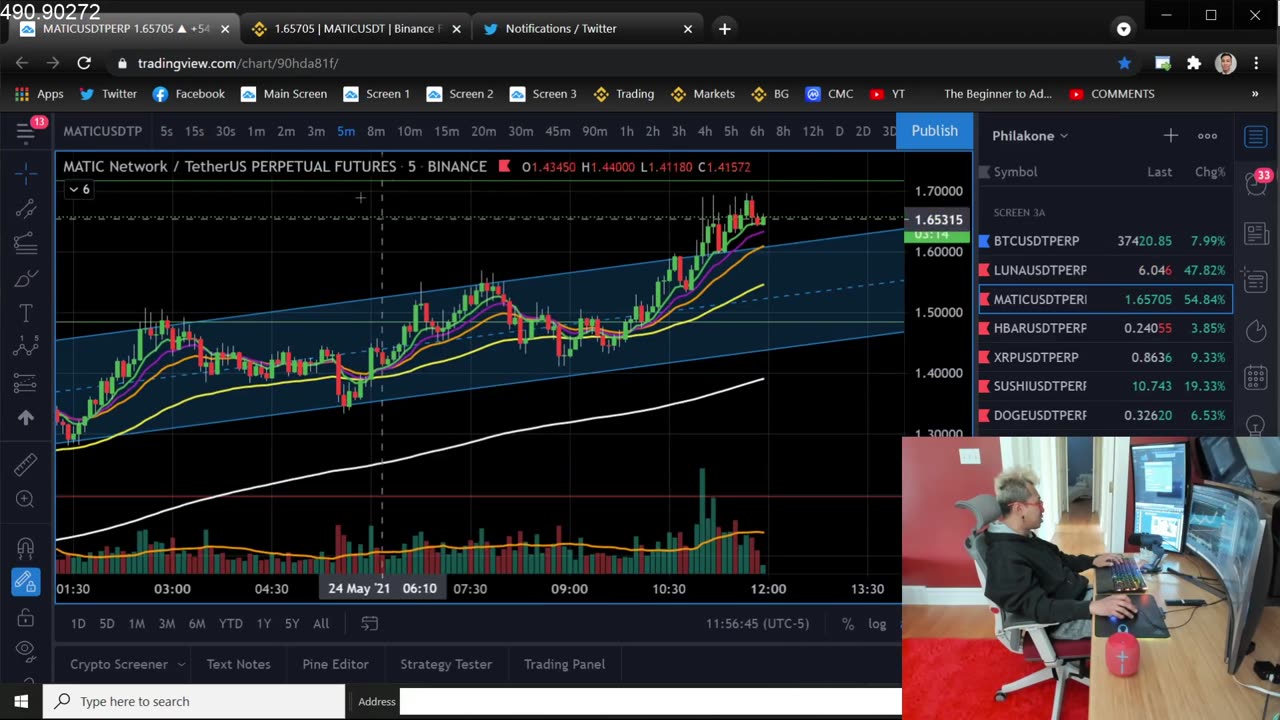Click the Chg% column header
This screenshot has height=720, width=1280.
pos(1210,172)
